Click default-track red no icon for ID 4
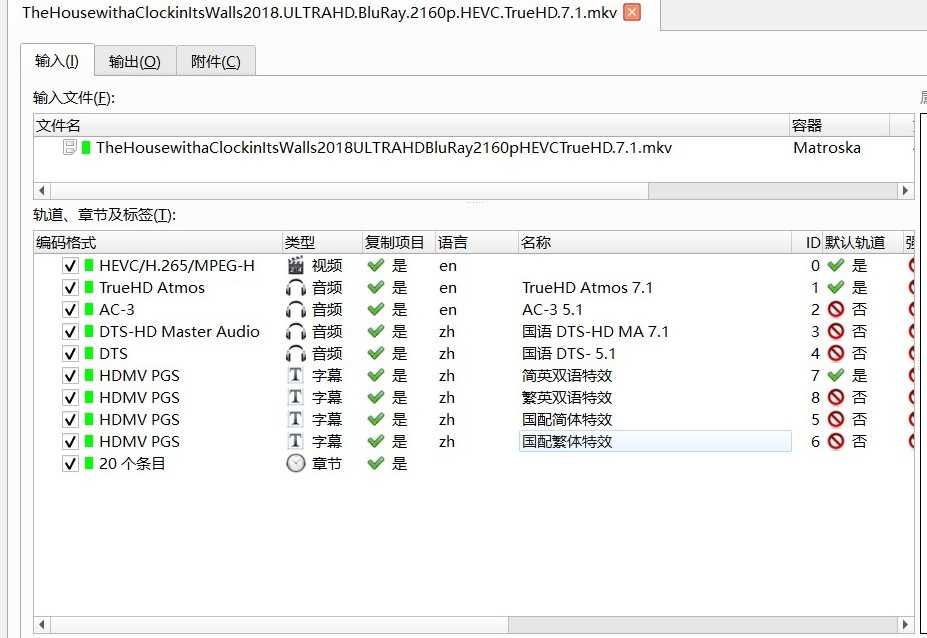This screenshot has width=927, height=638. click(835, 354)
